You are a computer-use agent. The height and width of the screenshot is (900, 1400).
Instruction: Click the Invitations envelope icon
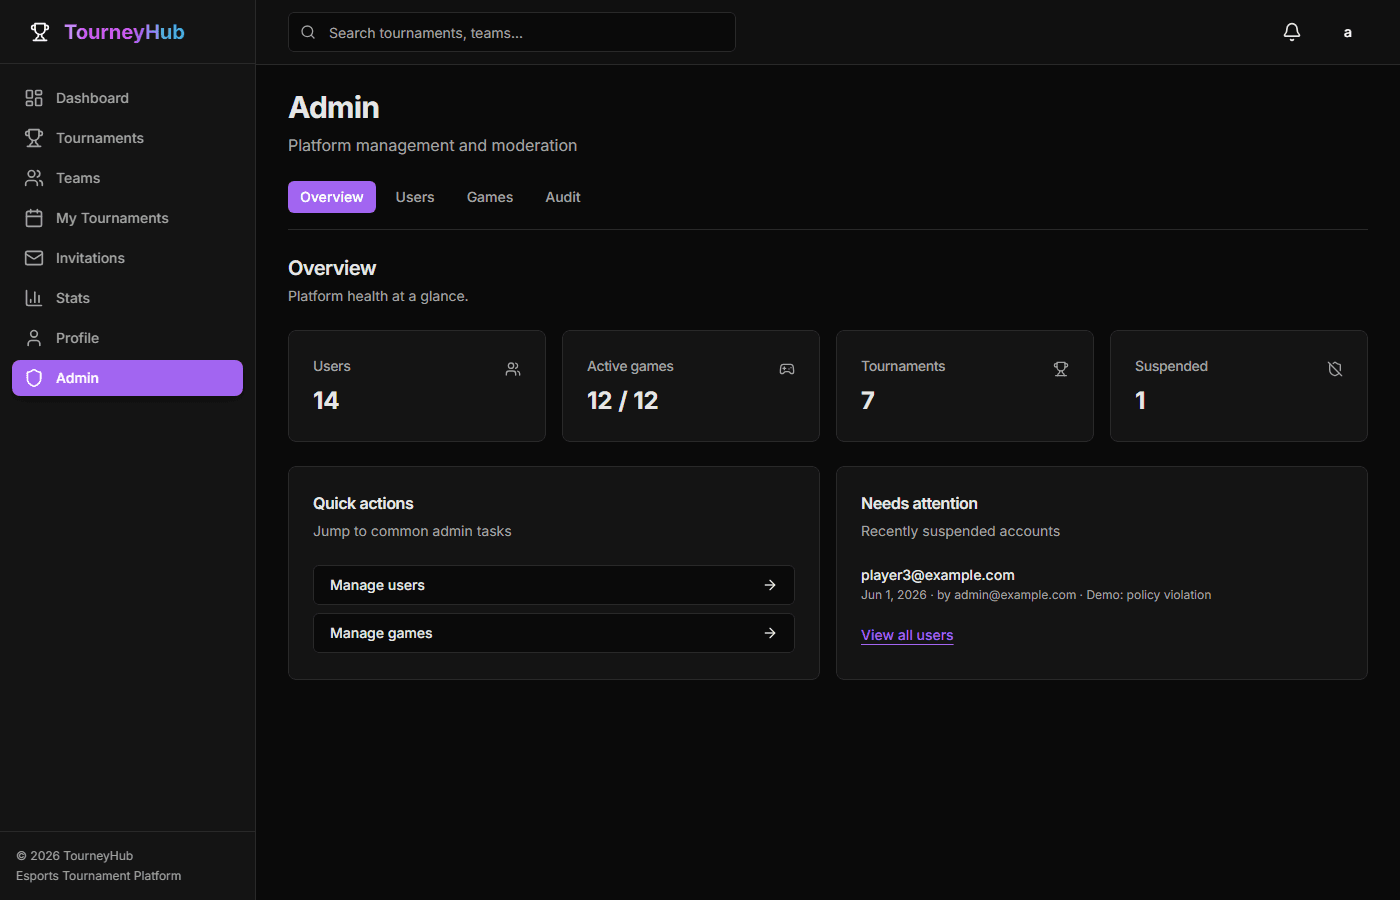(x=34, y=258)
